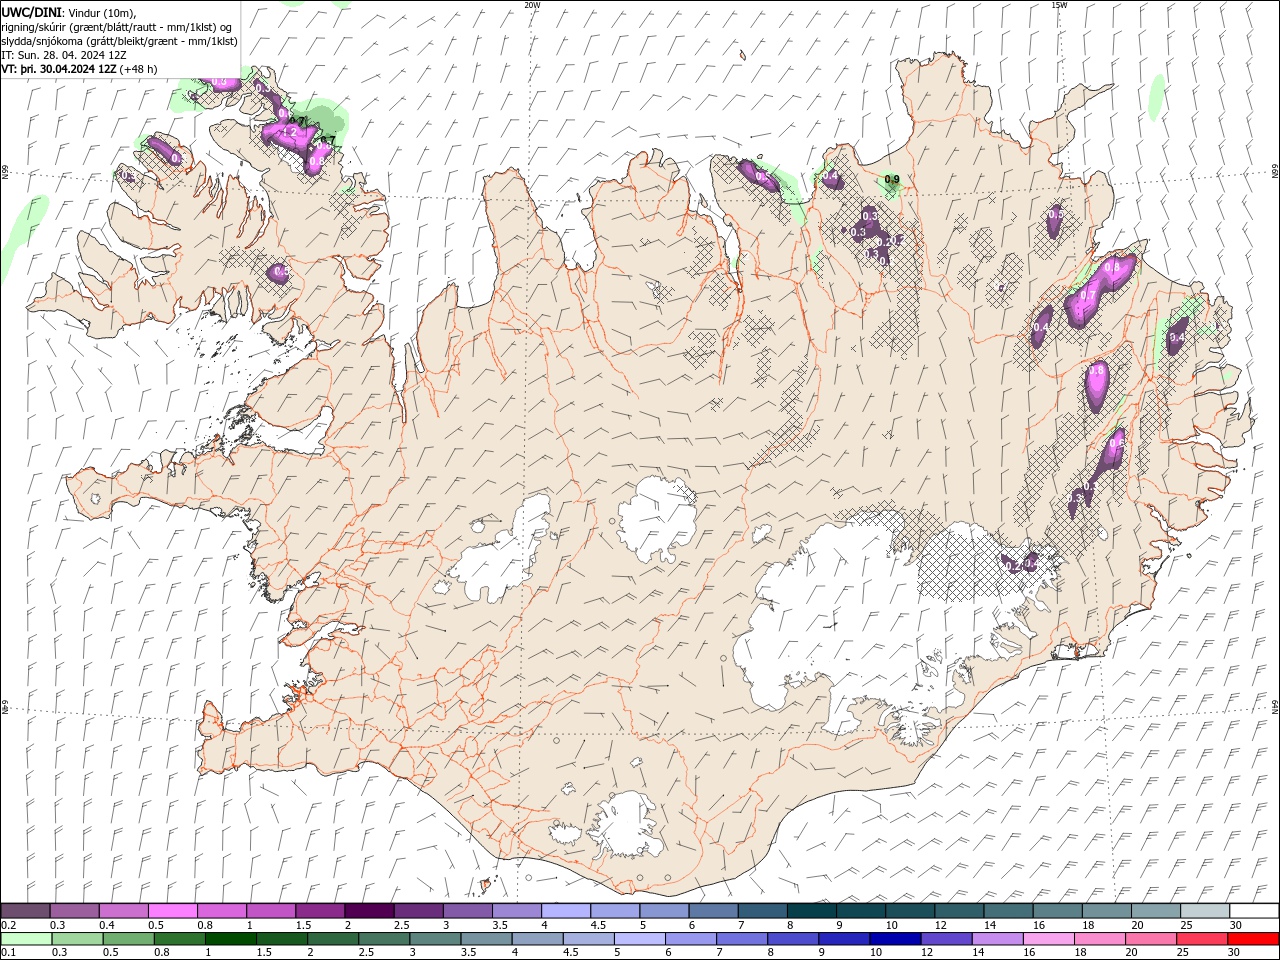Select the 3 swatch on the rain scale
Image resolution: width=1280 pixels, height=960 pixels.
(435, 939)
